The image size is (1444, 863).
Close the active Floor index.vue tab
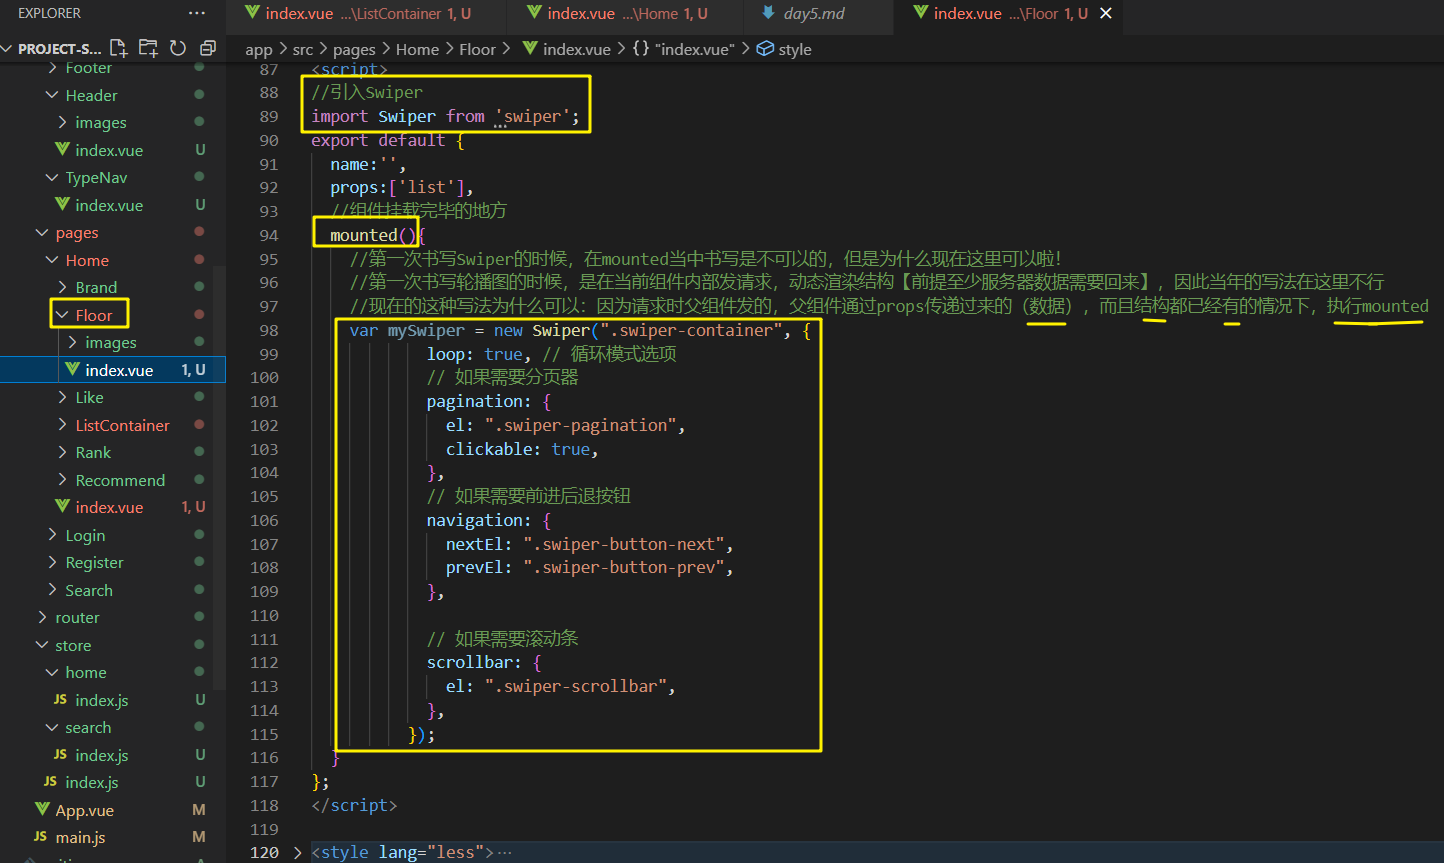pos(1105,13)
